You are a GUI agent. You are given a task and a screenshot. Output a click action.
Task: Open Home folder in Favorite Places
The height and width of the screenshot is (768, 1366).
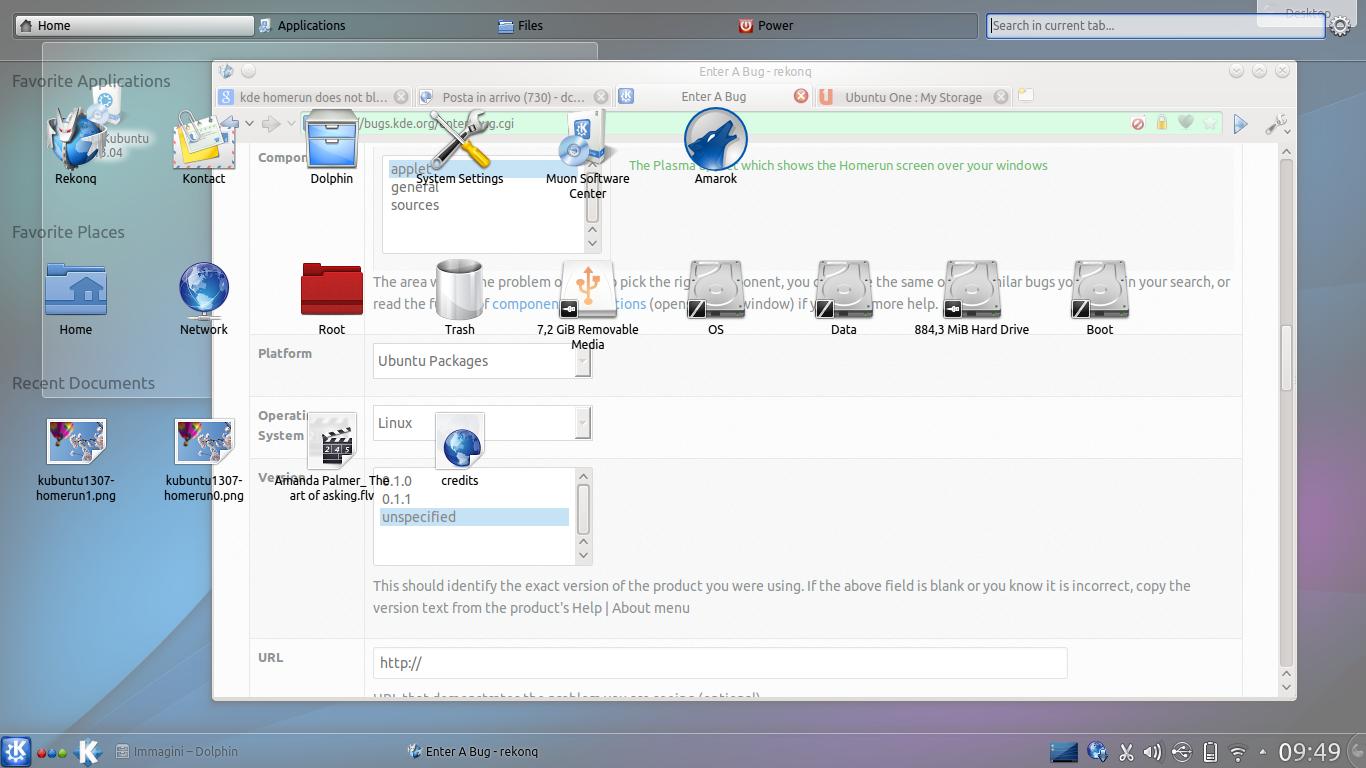(x=75, y=298)
